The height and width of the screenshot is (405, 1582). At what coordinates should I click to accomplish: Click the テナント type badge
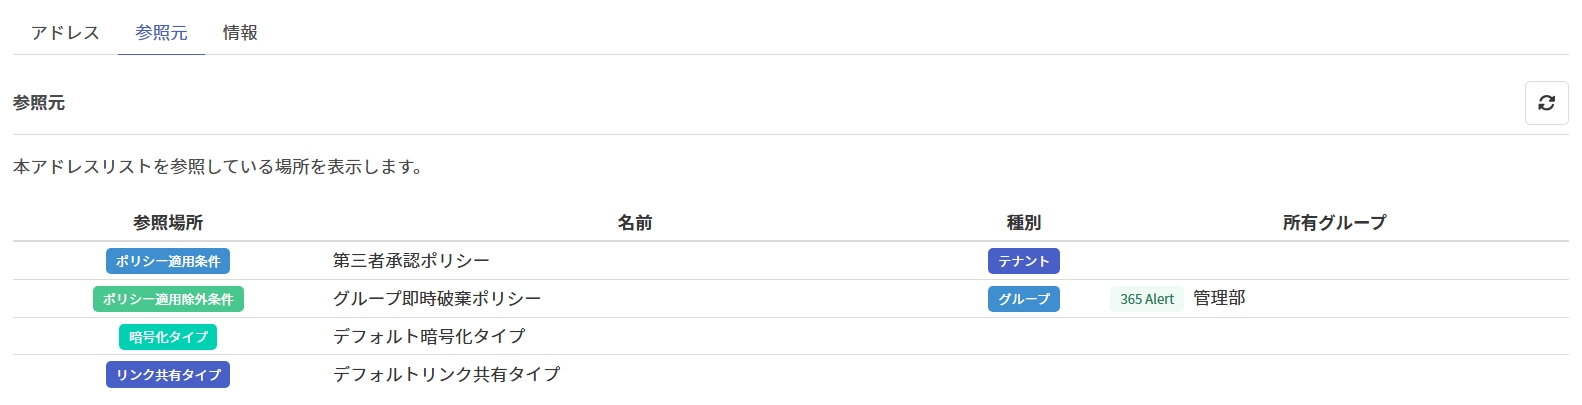click(x=1023, y=261)
